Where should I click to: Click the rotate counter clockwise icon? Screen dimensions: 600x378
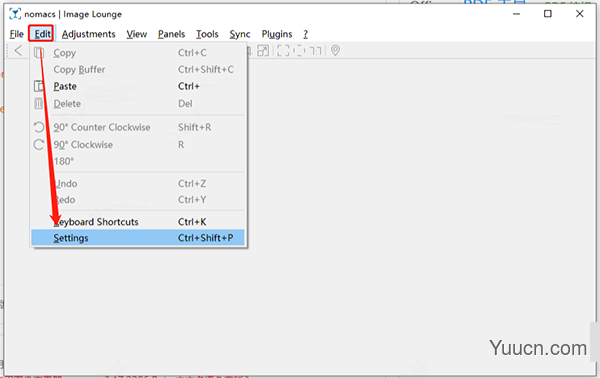pos(39,127)
